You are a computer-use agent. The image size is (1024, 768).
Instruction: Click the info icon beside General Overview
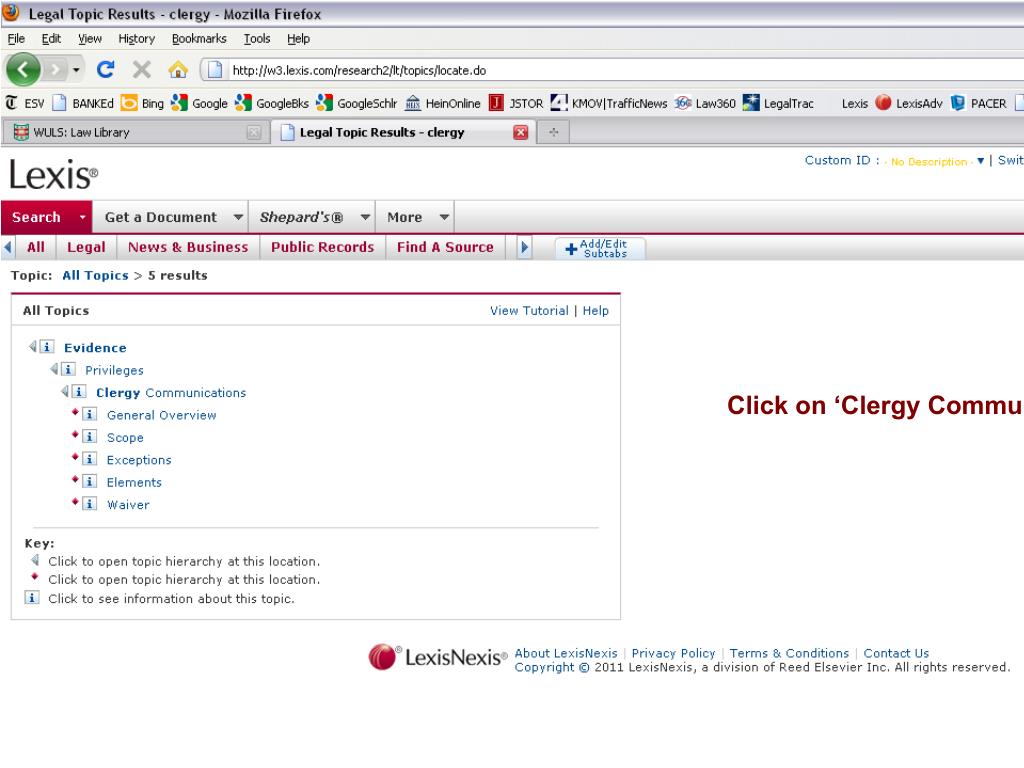(90, 414)
